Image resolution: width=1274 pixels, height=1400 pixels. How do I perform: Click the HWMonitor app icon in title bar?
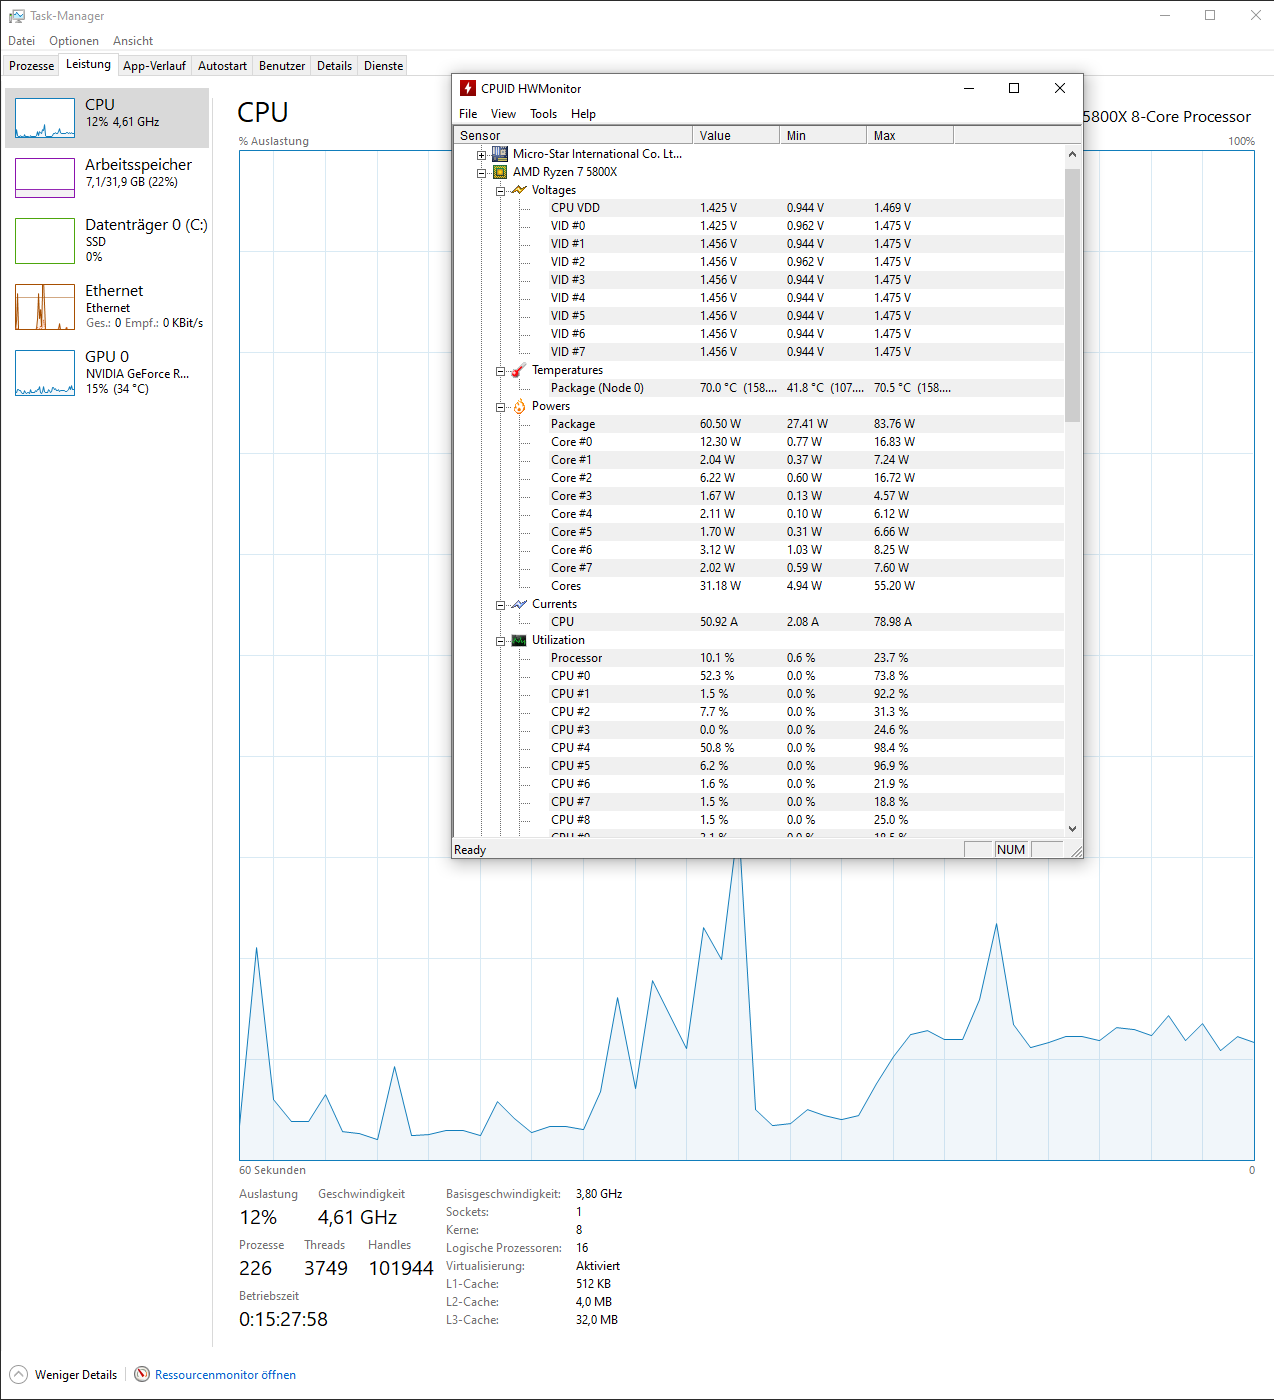coord(467,88)
